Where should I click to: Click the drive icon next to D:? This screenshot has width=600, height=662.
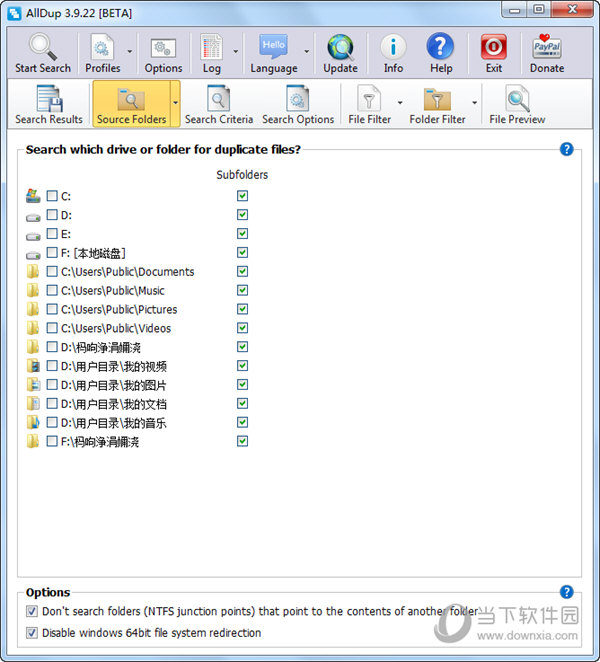point(33,217)
